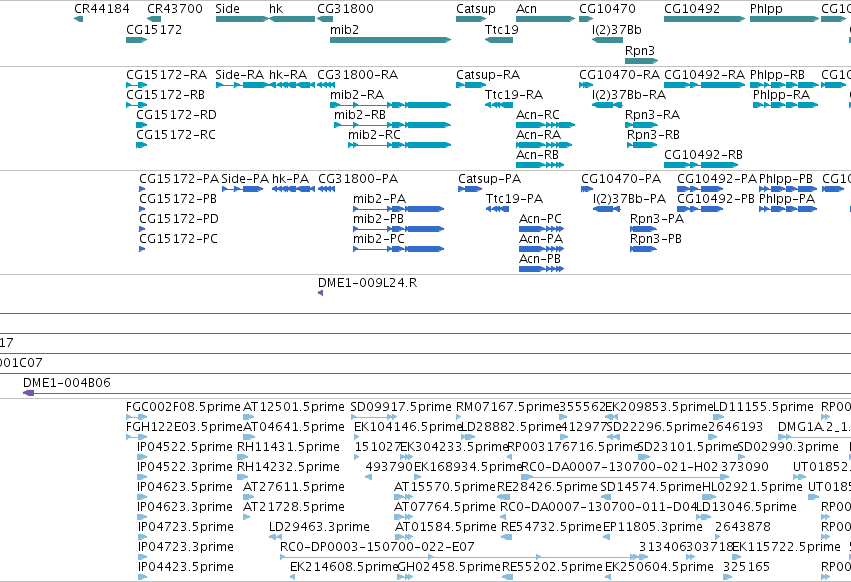This screenshot has height=582, width=851.
Task: Click the CG10492 gene bar glyph
Action: point(704,19)
